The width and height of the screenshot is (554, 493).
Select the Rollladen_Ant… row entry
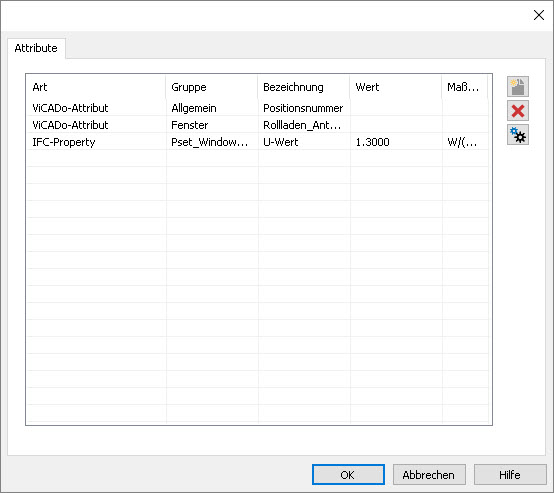[x=302, y=125]
